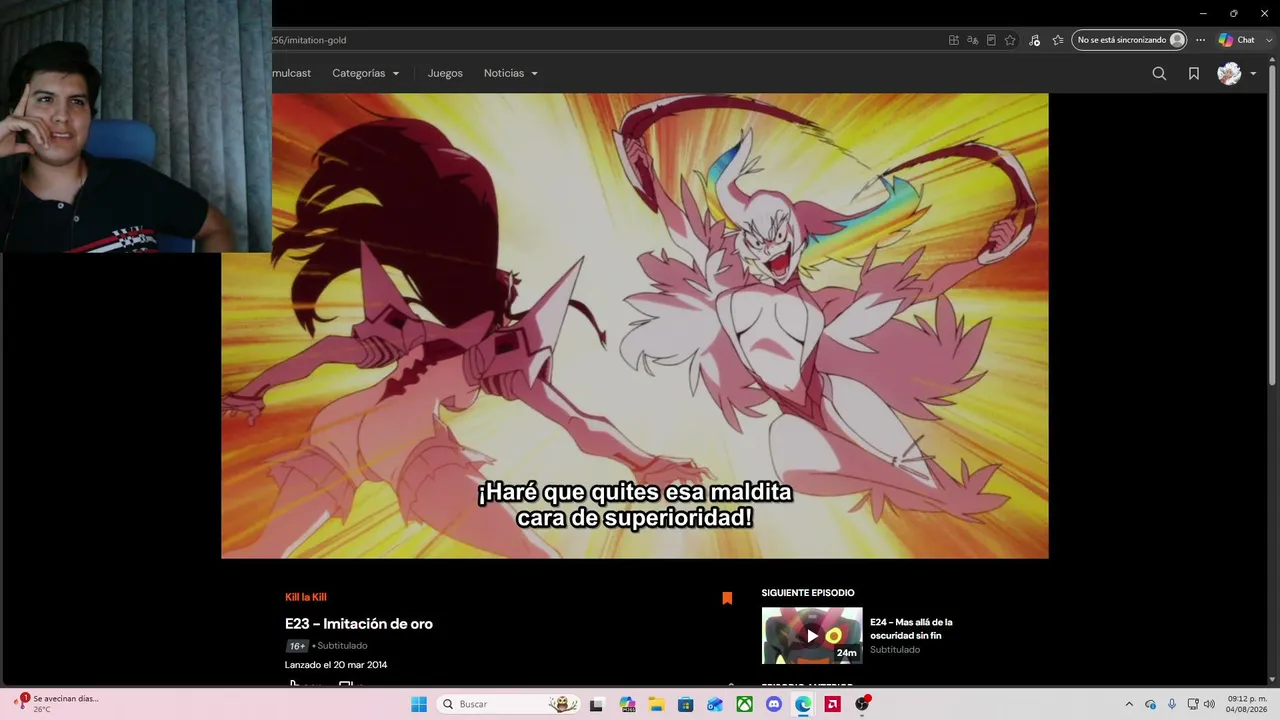Play the E24 next episode thumbnail
The height and width of the screenshot is (720, 1280).
[812, 635]
